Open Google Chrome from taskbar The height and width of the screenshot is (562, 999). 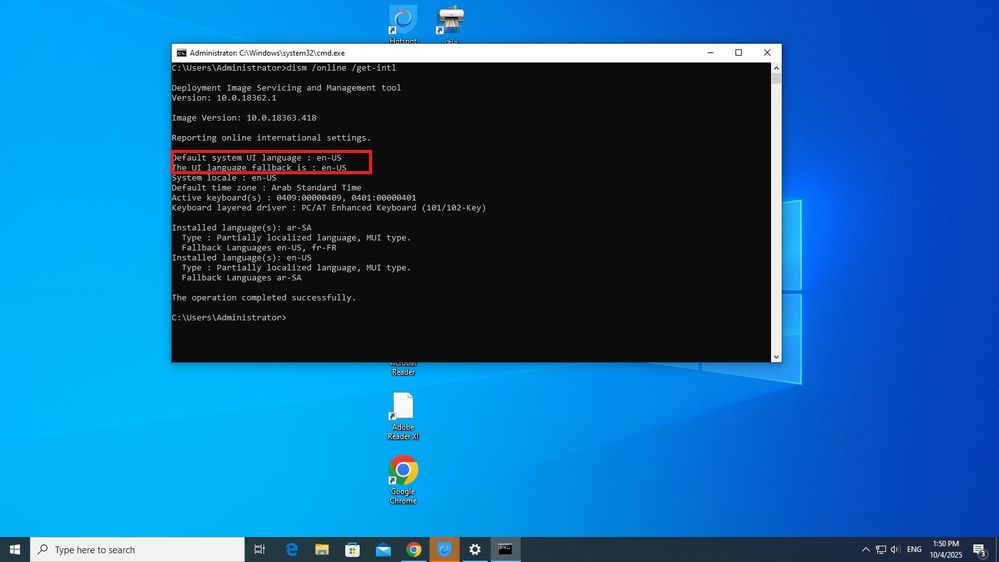(413, 549)
